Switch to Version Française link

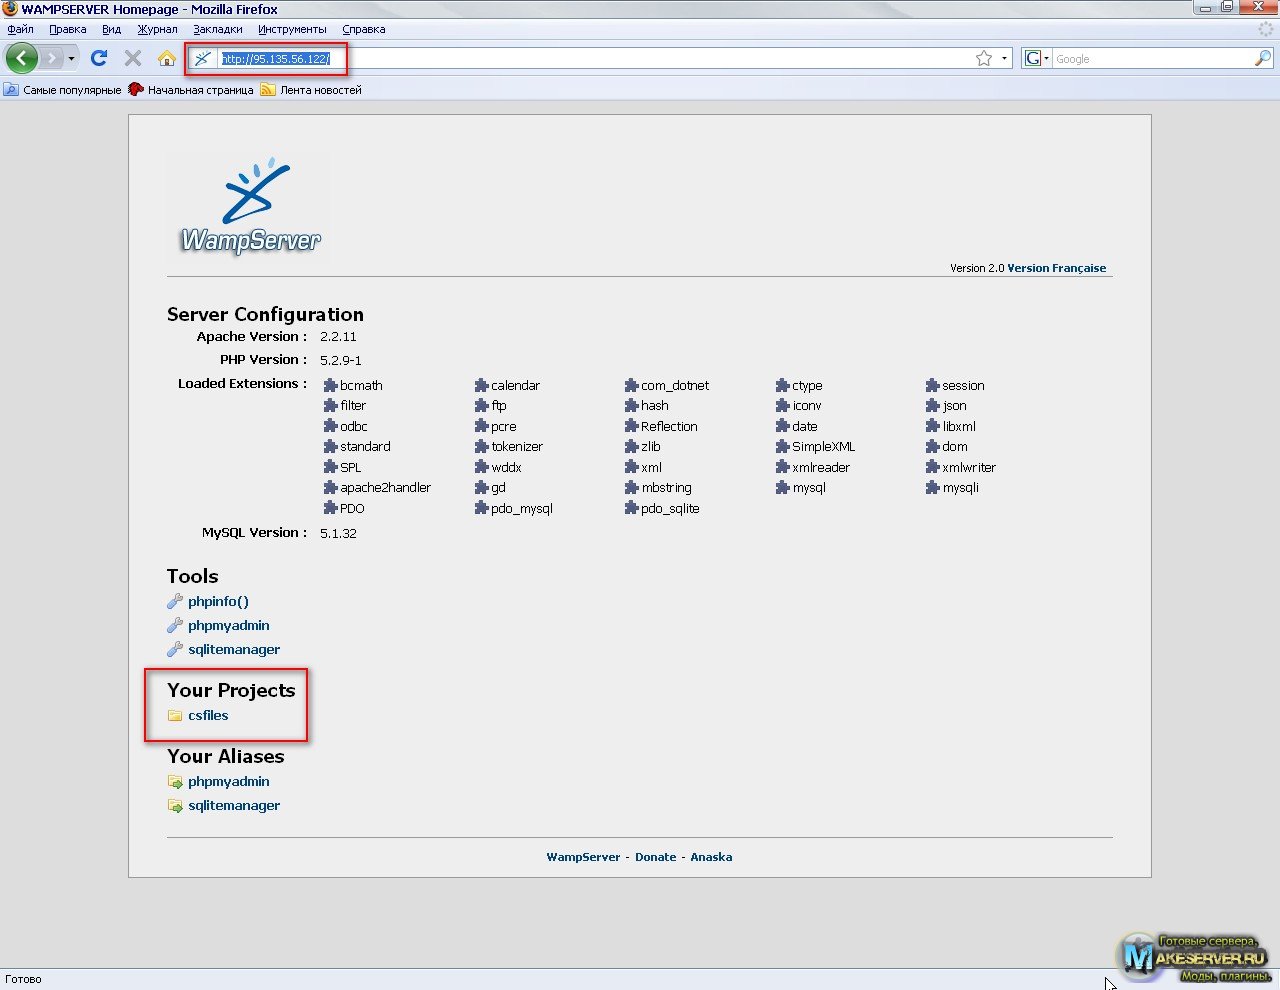pos(1056,268)
